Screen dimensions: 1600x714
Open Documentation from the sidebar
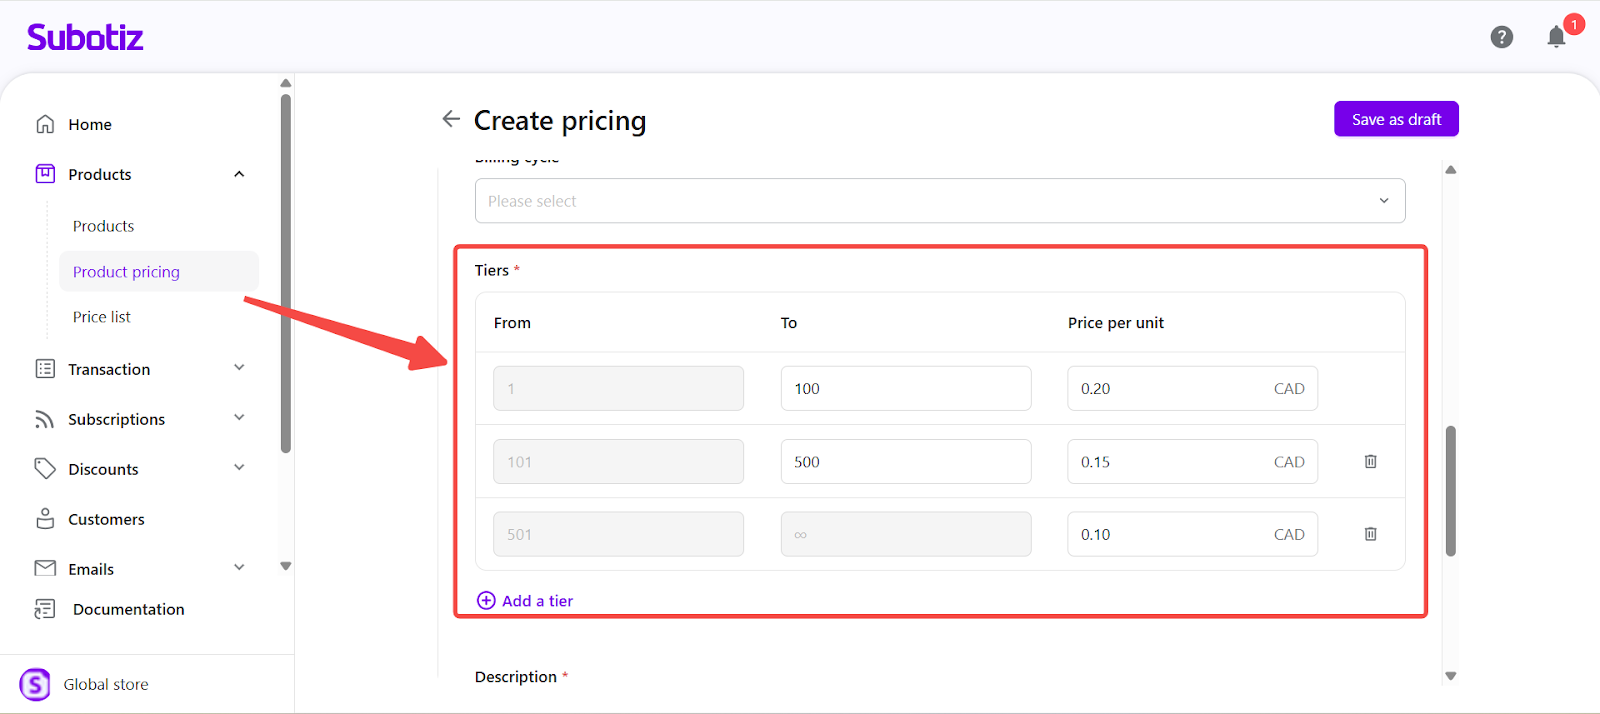pyautogui.click(x=128, y=609)
